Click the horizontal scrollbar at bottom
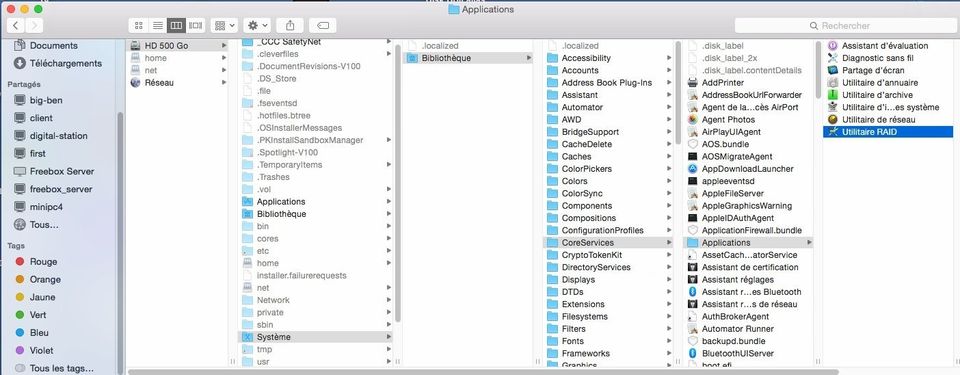 click(x=482, y=372)
